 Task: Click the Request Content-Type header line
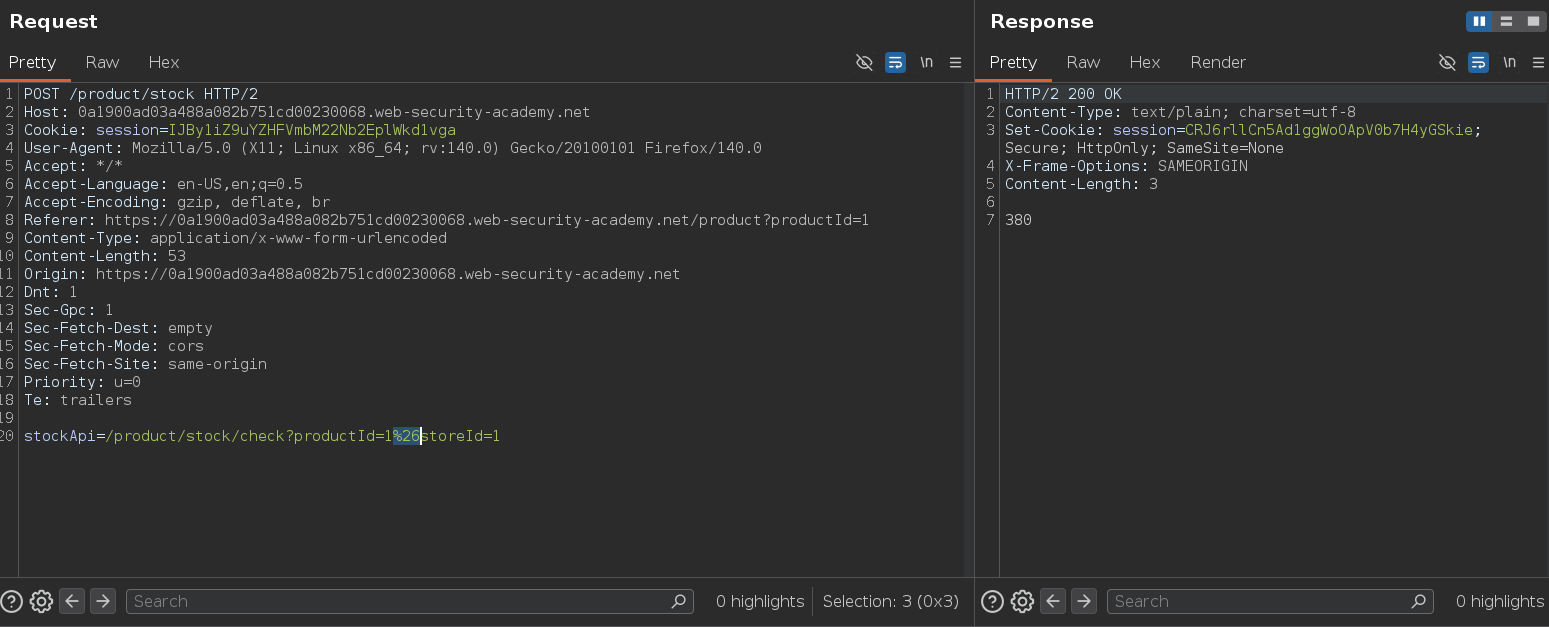click(235, 238)
